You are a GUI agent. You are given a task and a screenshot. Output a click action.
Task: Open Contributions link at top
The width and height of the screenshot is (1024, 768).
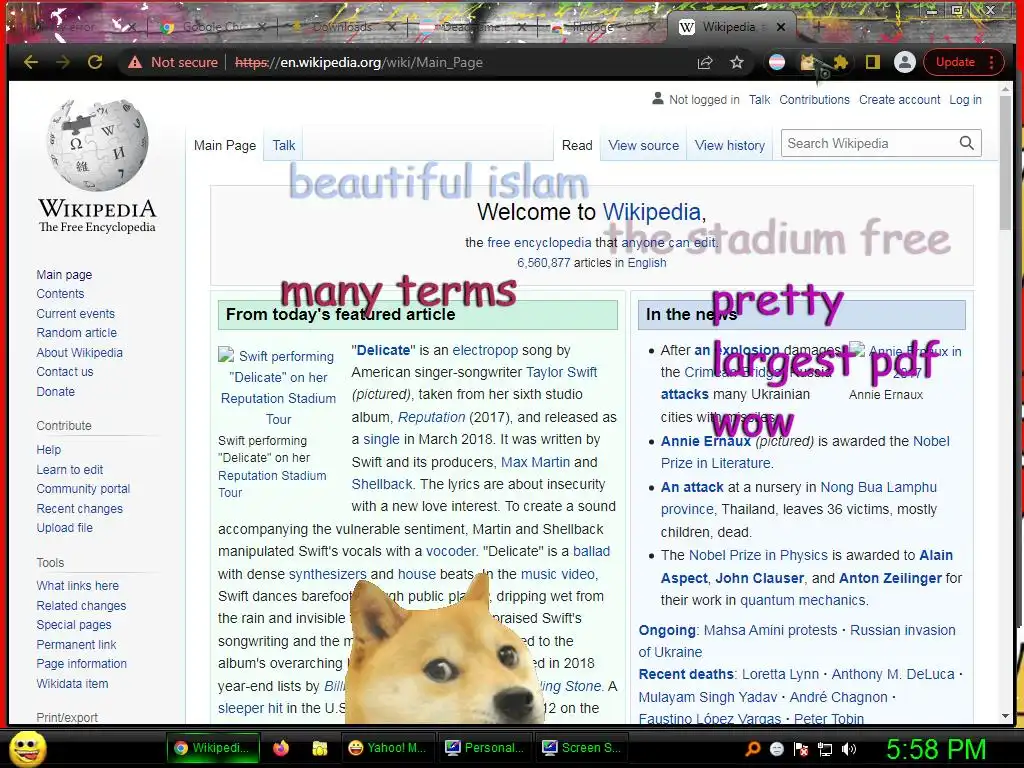(814, 99)
